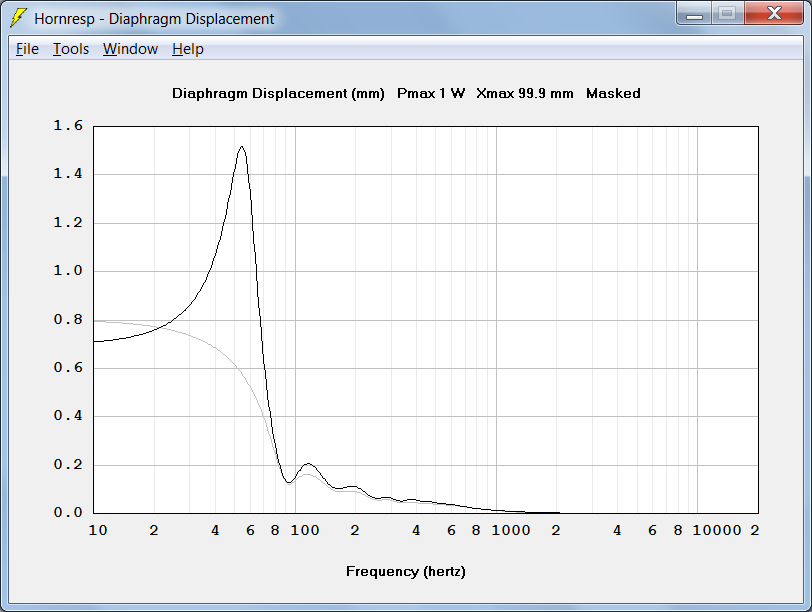This screenshot has width=812, height=612.
Task: Open the Help menu
Action: (x=187, y=49)
